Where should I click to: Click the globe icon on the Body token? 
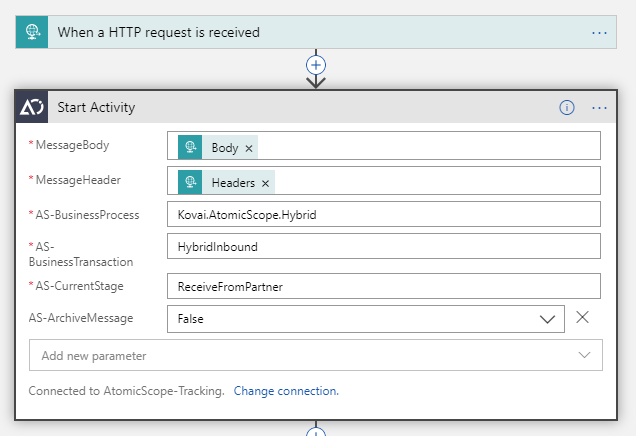tap(190, 147)
